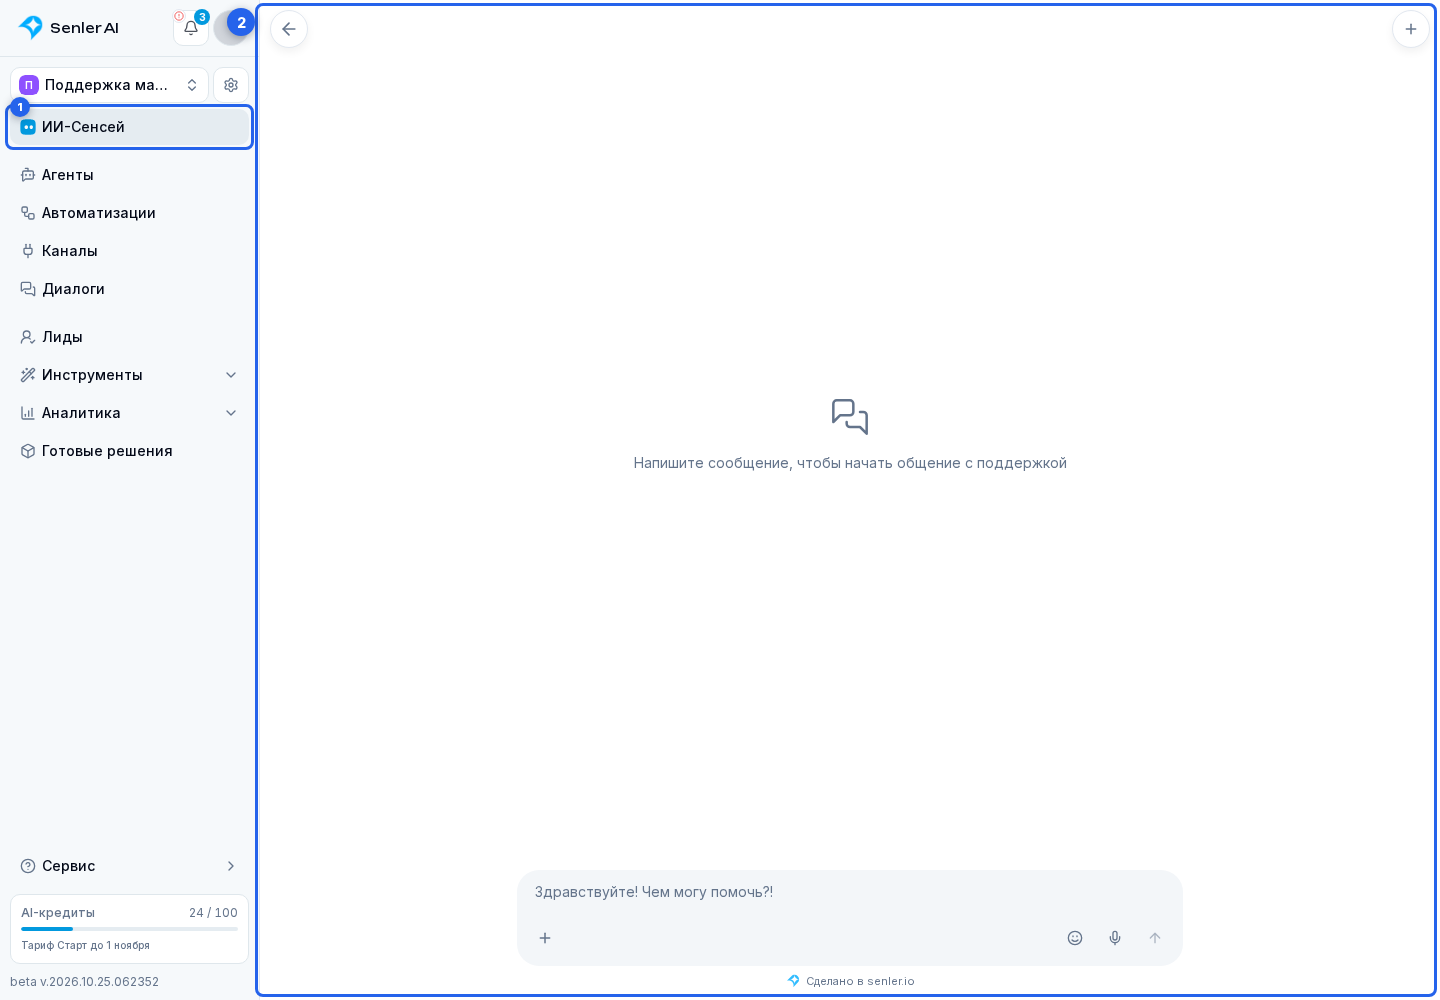Open workspace settings gear
This screenshot has width=1440, height=1000.
point(231,85)
